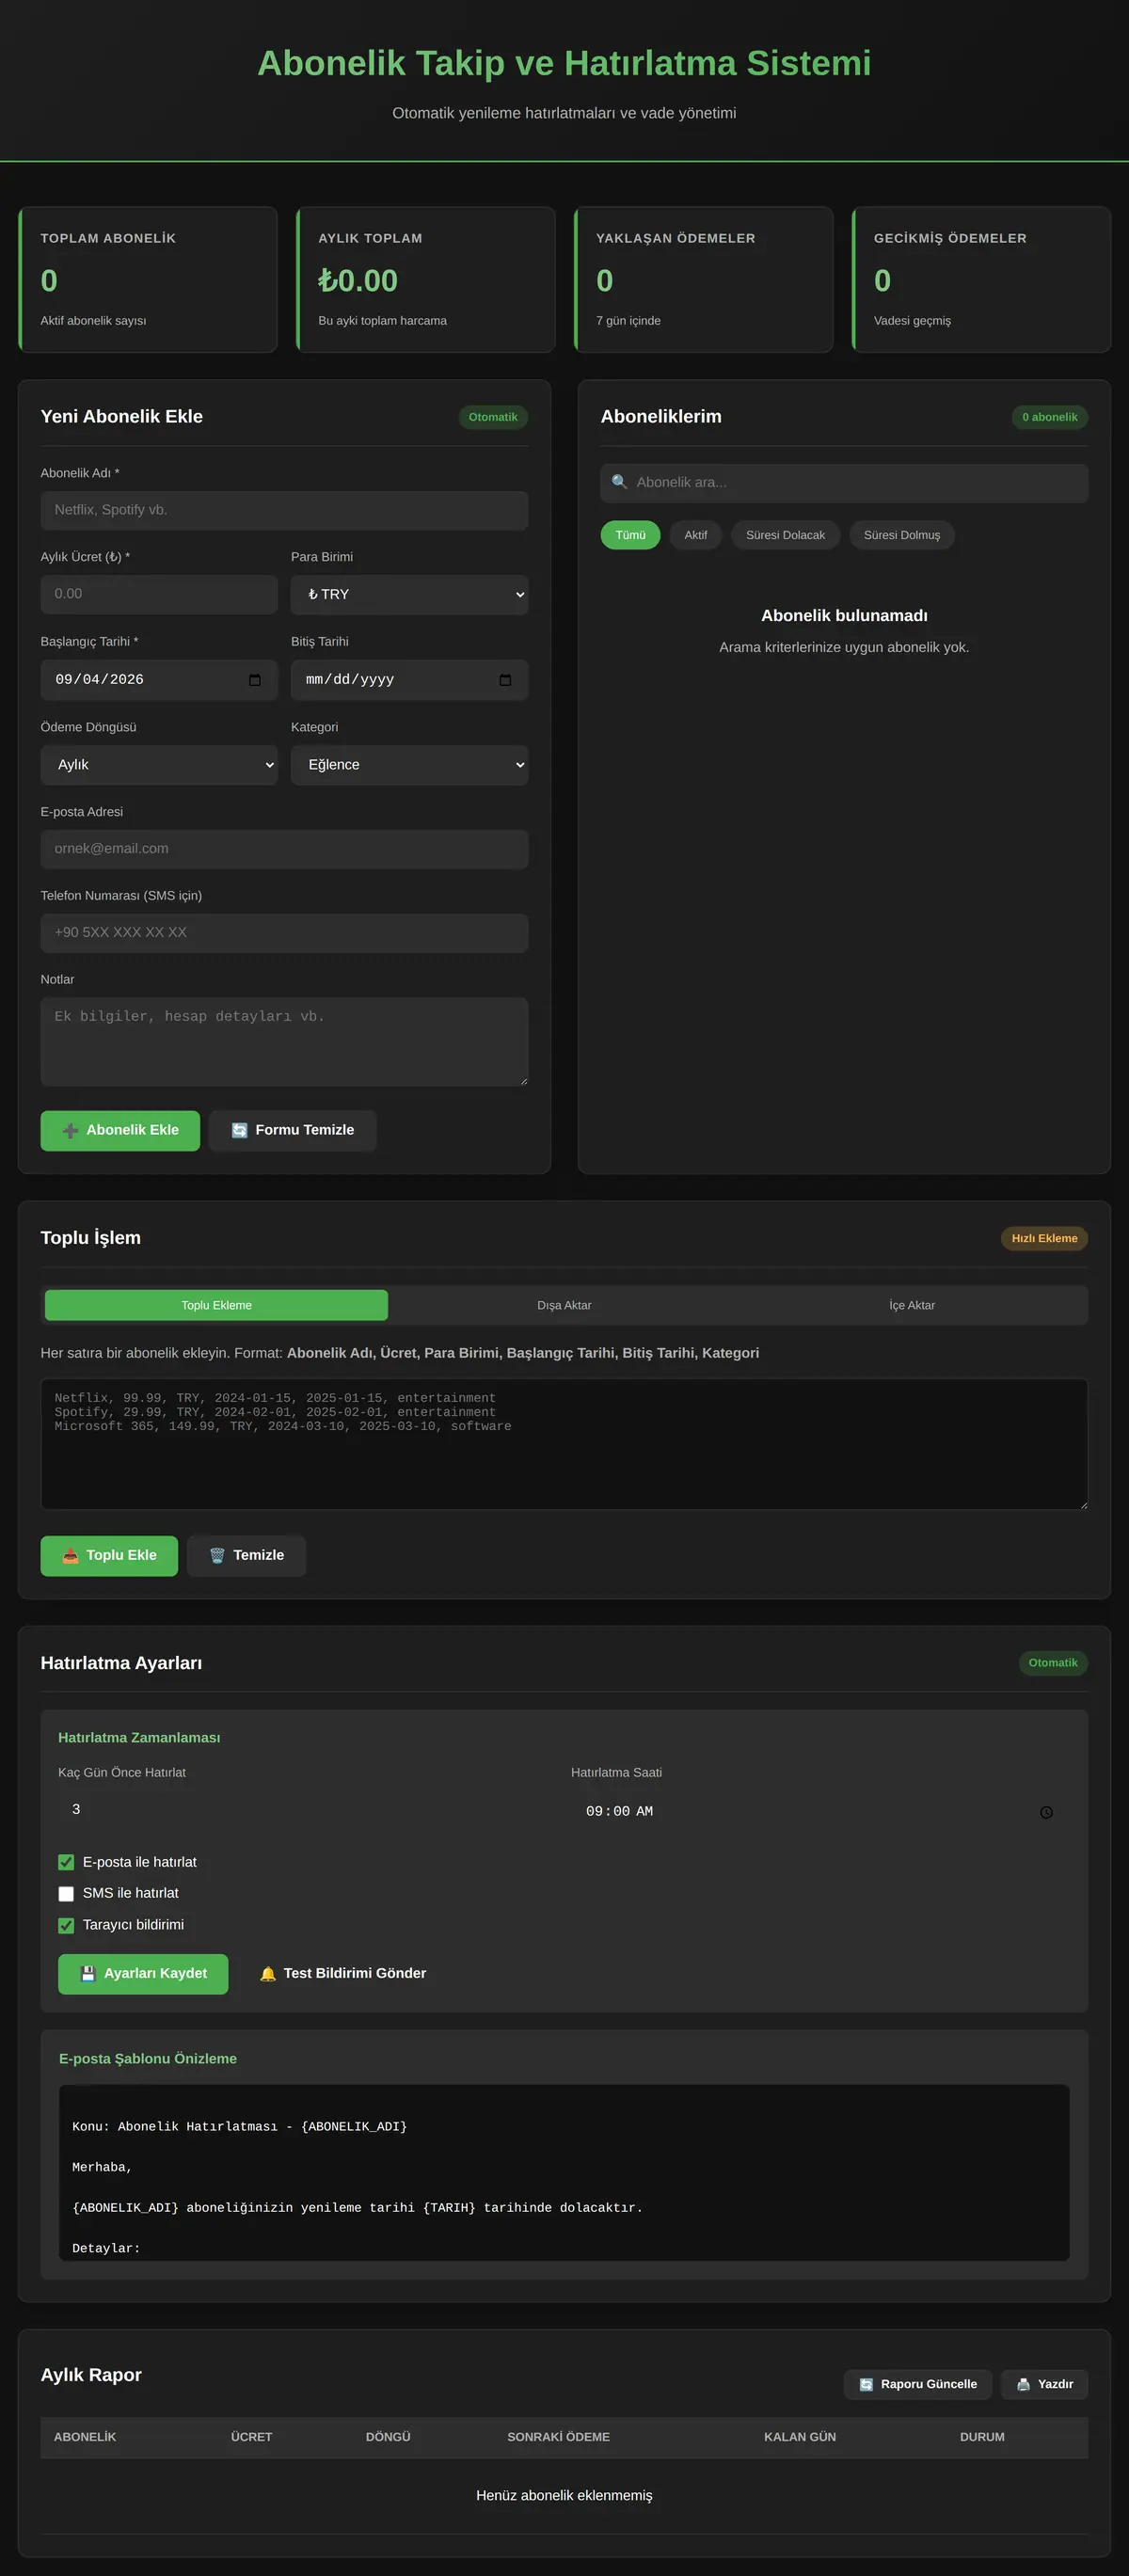
Task: Expand the Ödeme Döngüsü Aylık dropdown
Action: click(x=159, y=765)
